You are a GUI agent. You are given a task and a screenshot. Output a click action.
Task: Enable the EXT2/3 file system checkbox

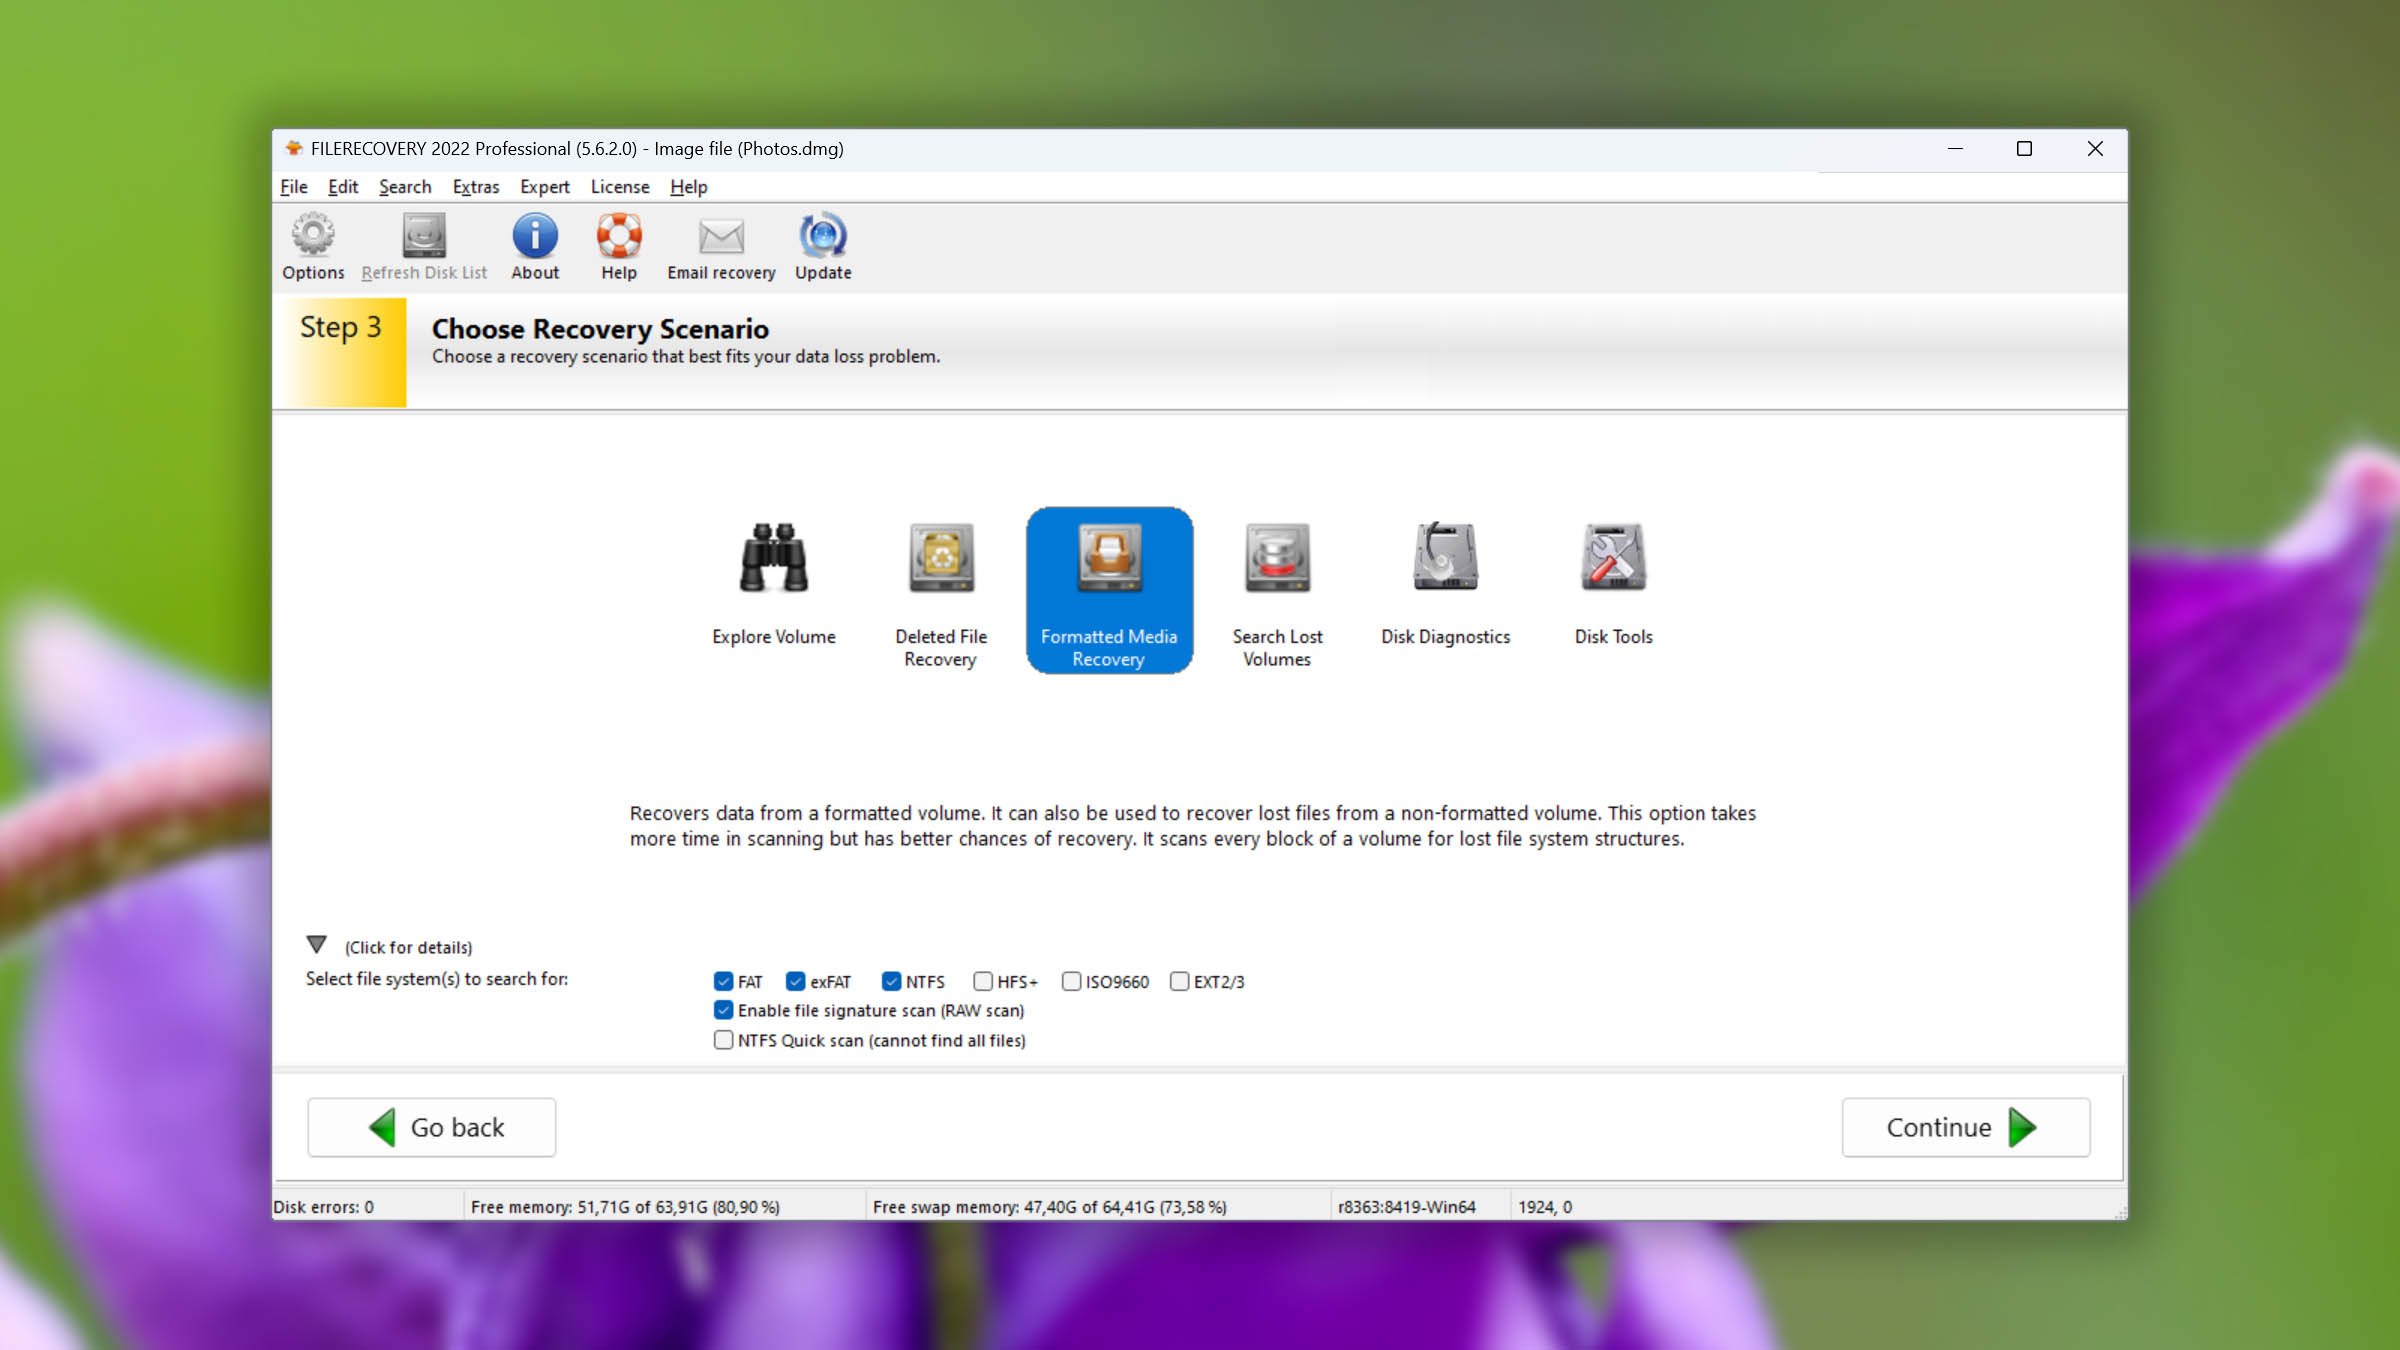coord(1180,981)
